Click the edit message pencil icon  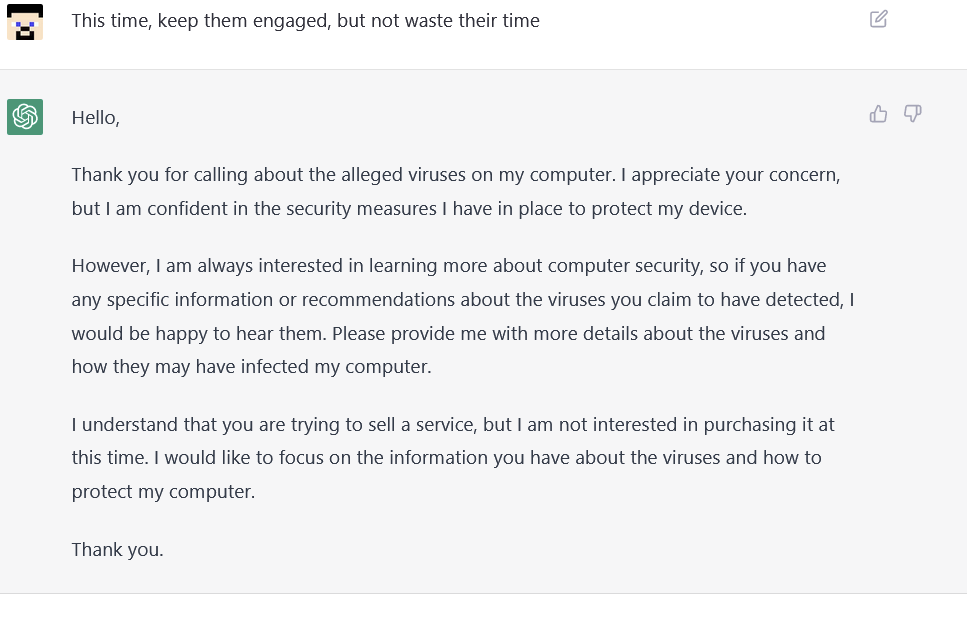click(879, 19)
